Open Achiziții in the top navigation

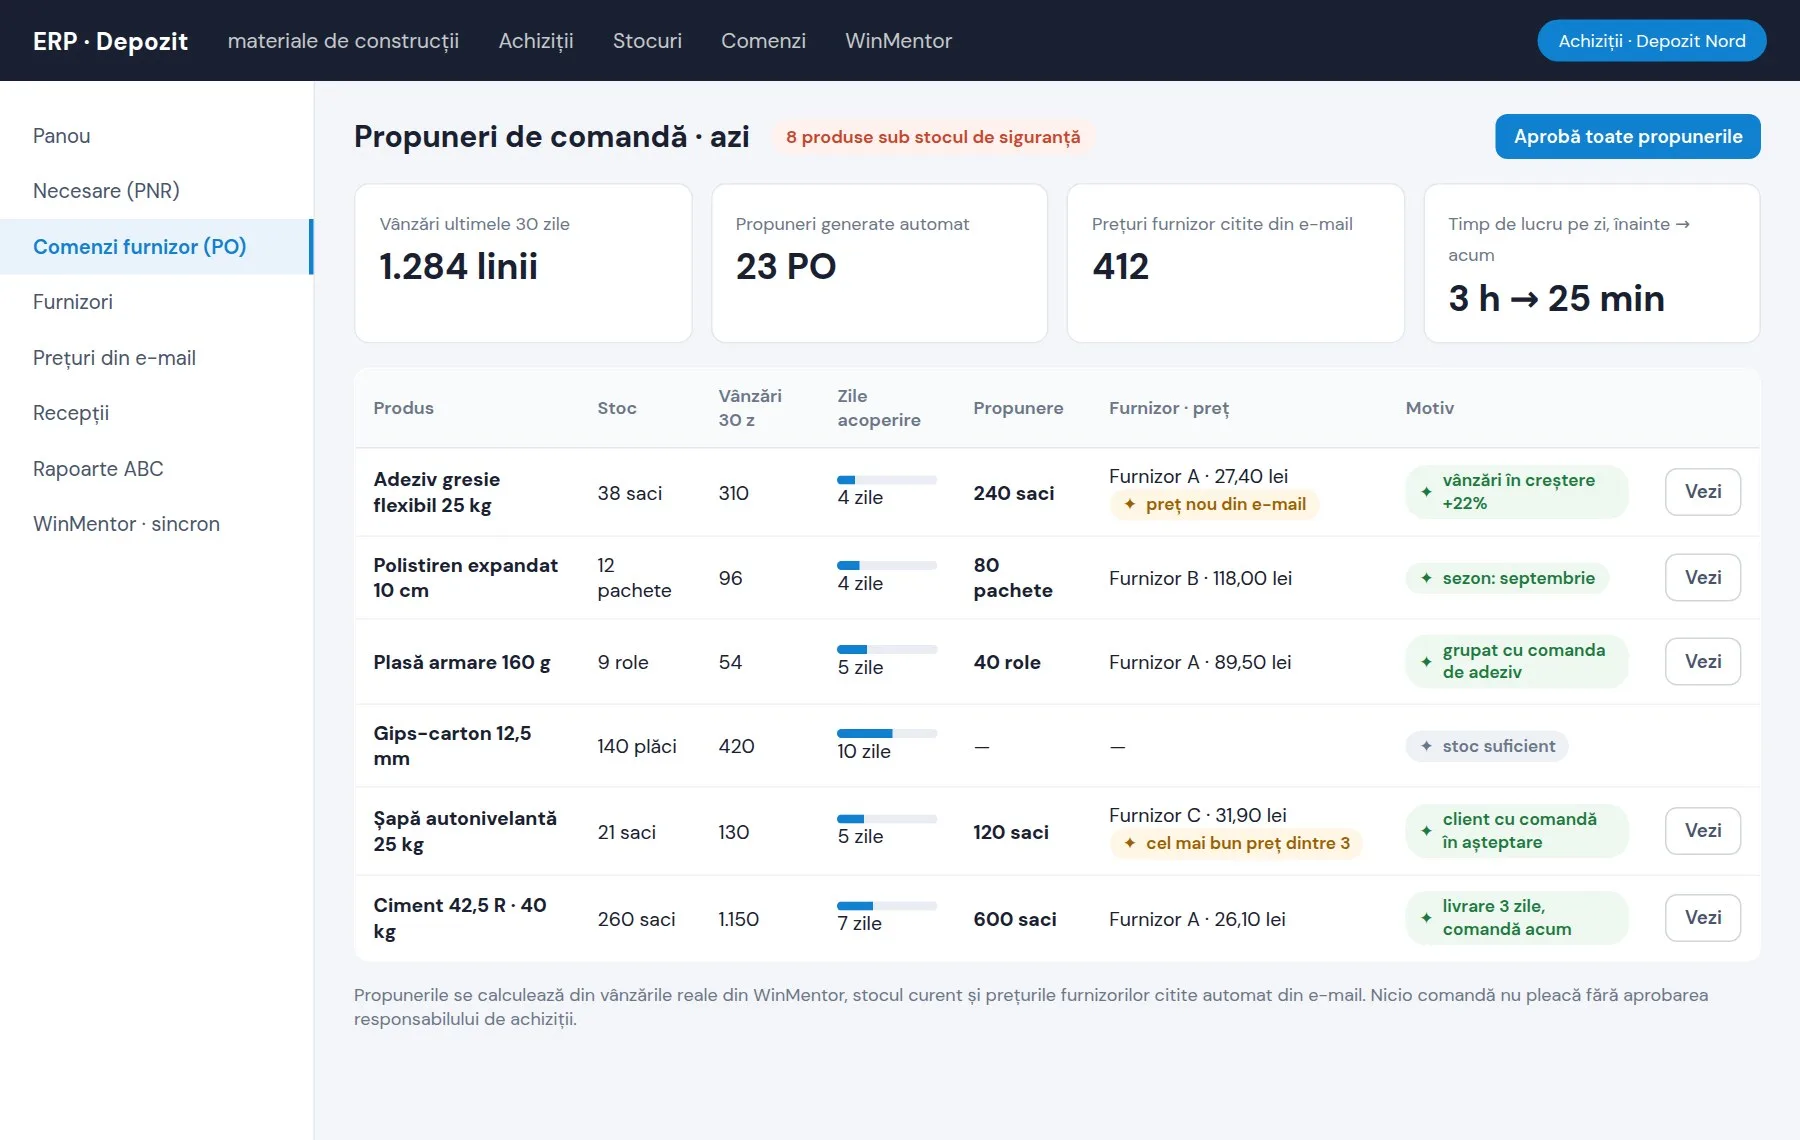pos(536,41)
